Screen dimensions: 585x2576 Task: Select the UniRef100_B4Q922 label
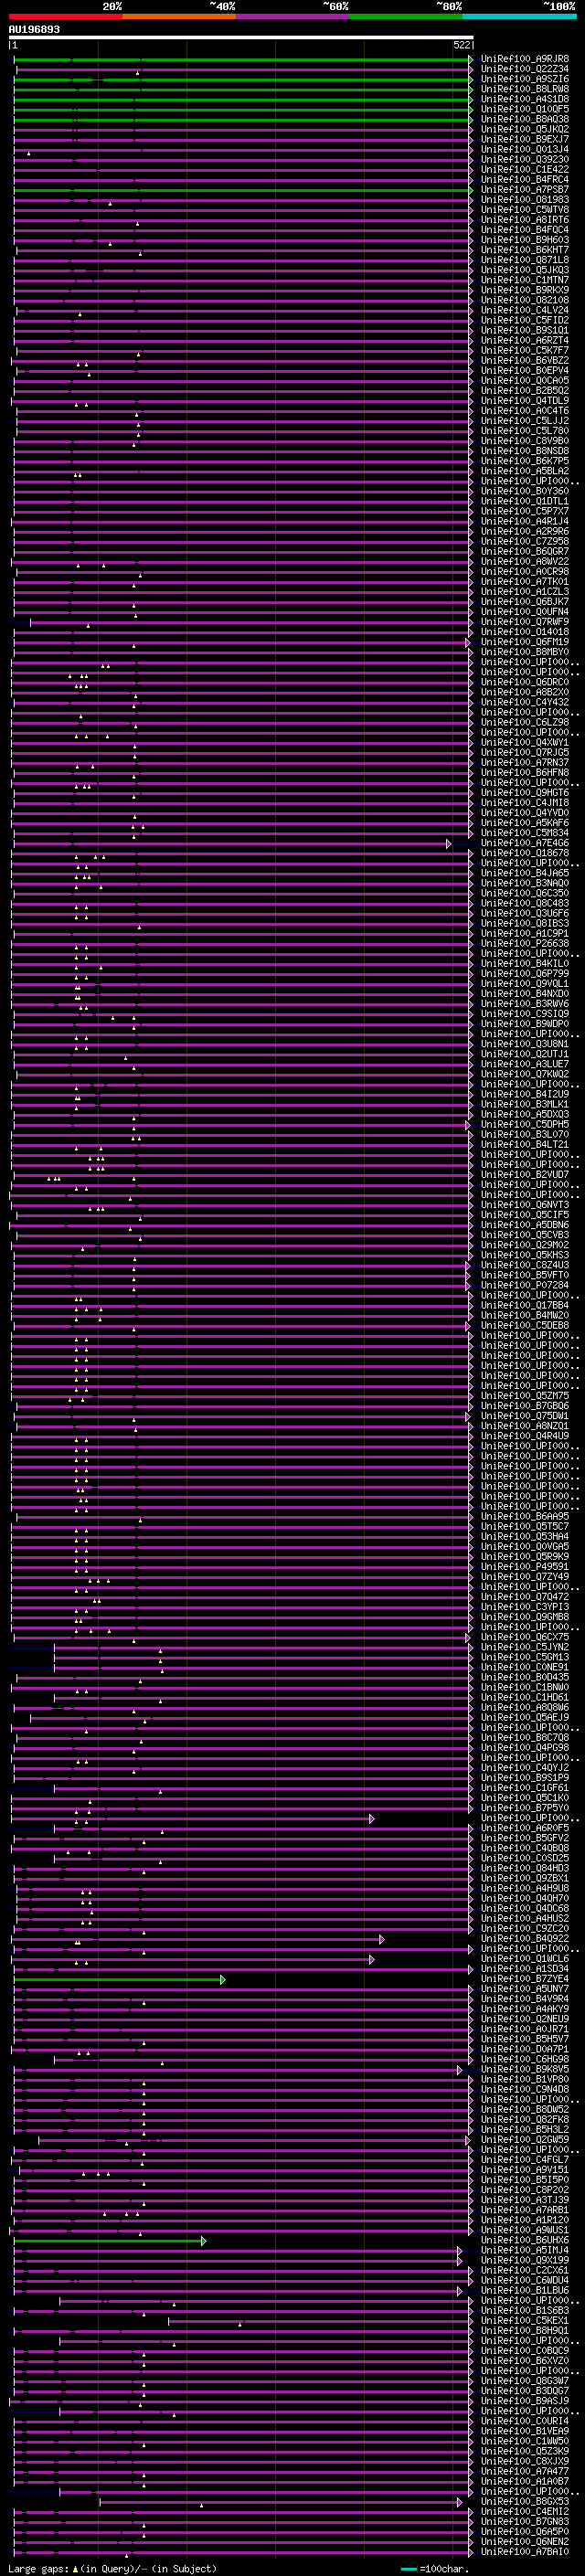(524, 1939)
